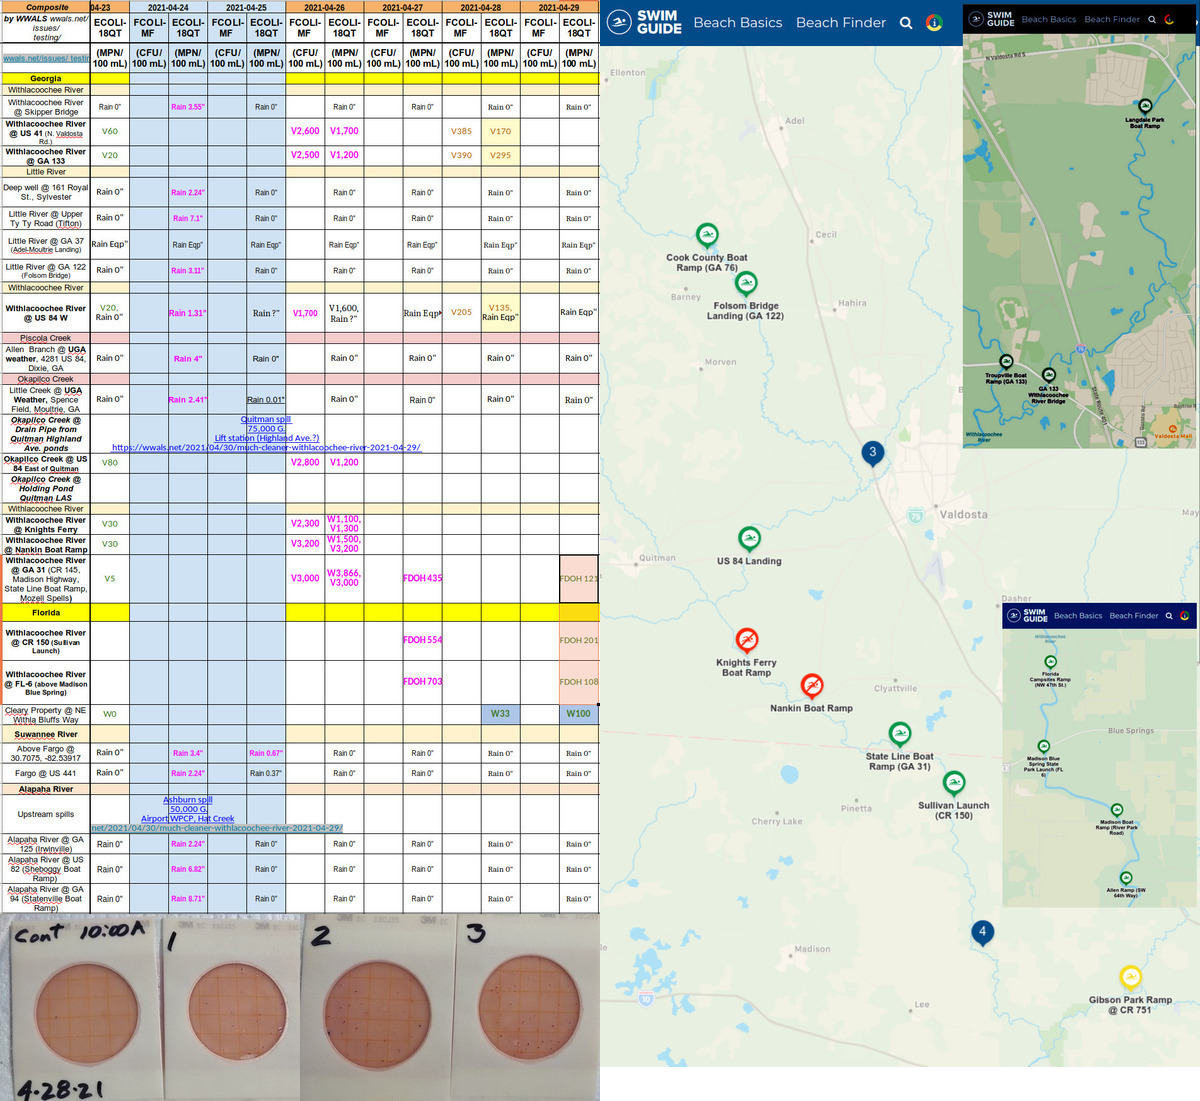Select the Allen Ramp (SW 64th Way) marker
Viewport: 1200px width, 1101px height.
(1126, 878)
